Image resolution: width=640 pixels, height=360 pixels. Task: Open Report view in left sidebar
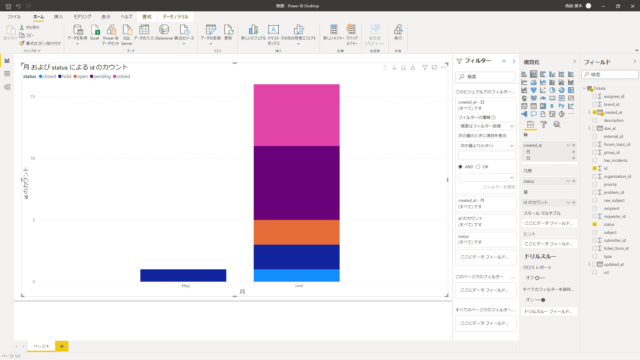click(7, 60)
